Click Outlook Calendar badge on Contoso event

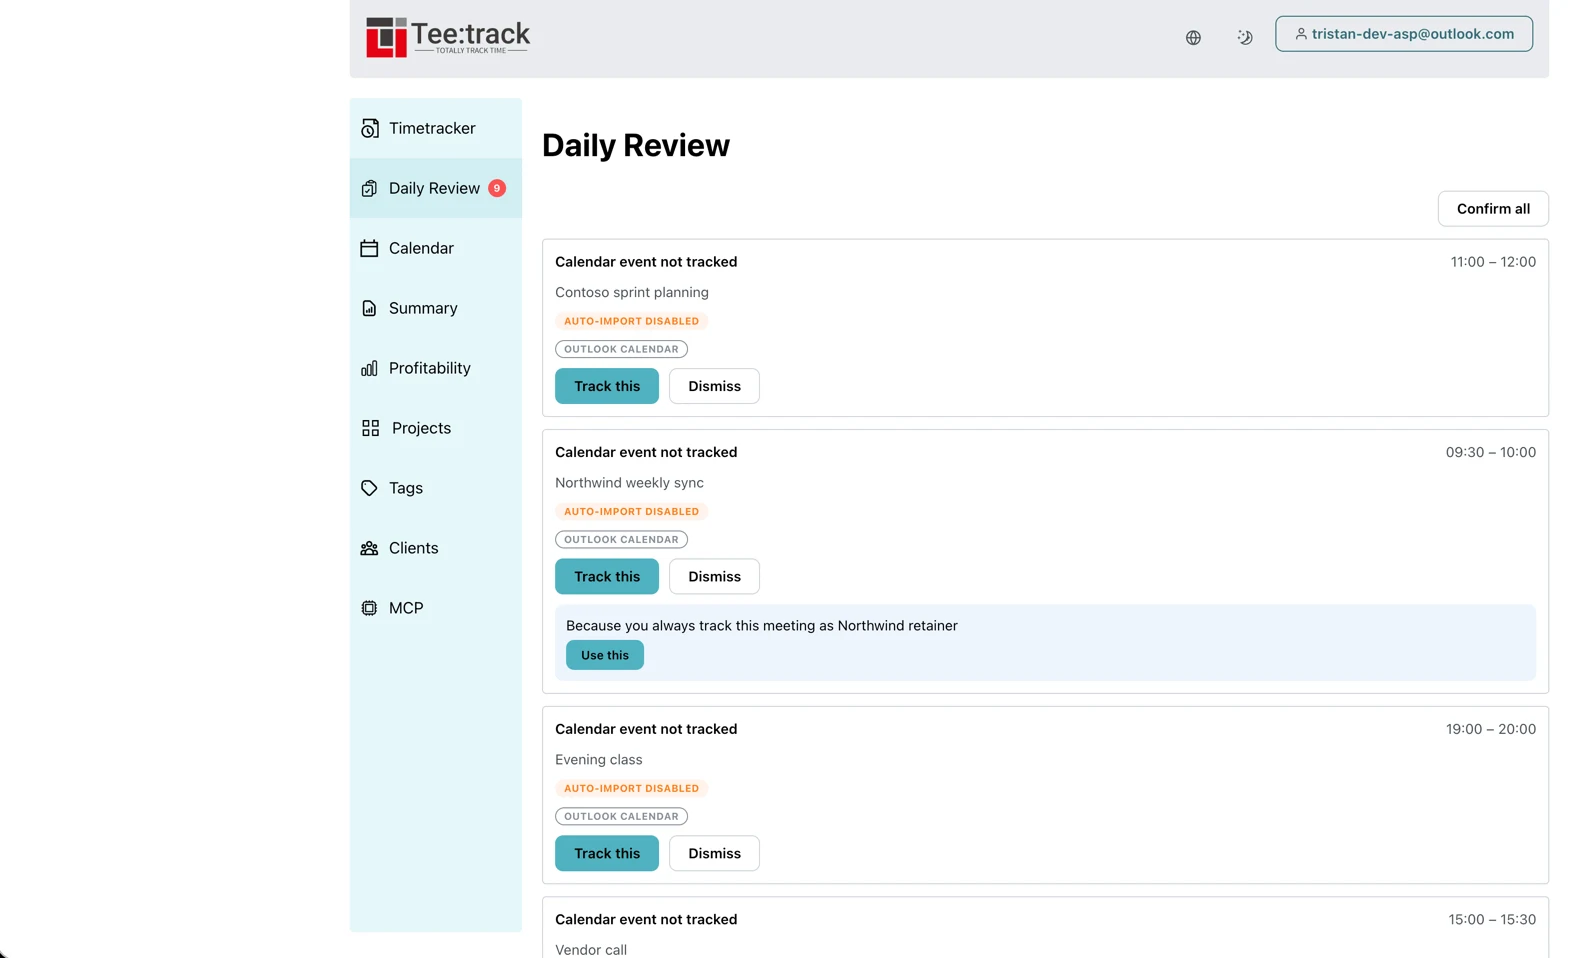[621, 349]
